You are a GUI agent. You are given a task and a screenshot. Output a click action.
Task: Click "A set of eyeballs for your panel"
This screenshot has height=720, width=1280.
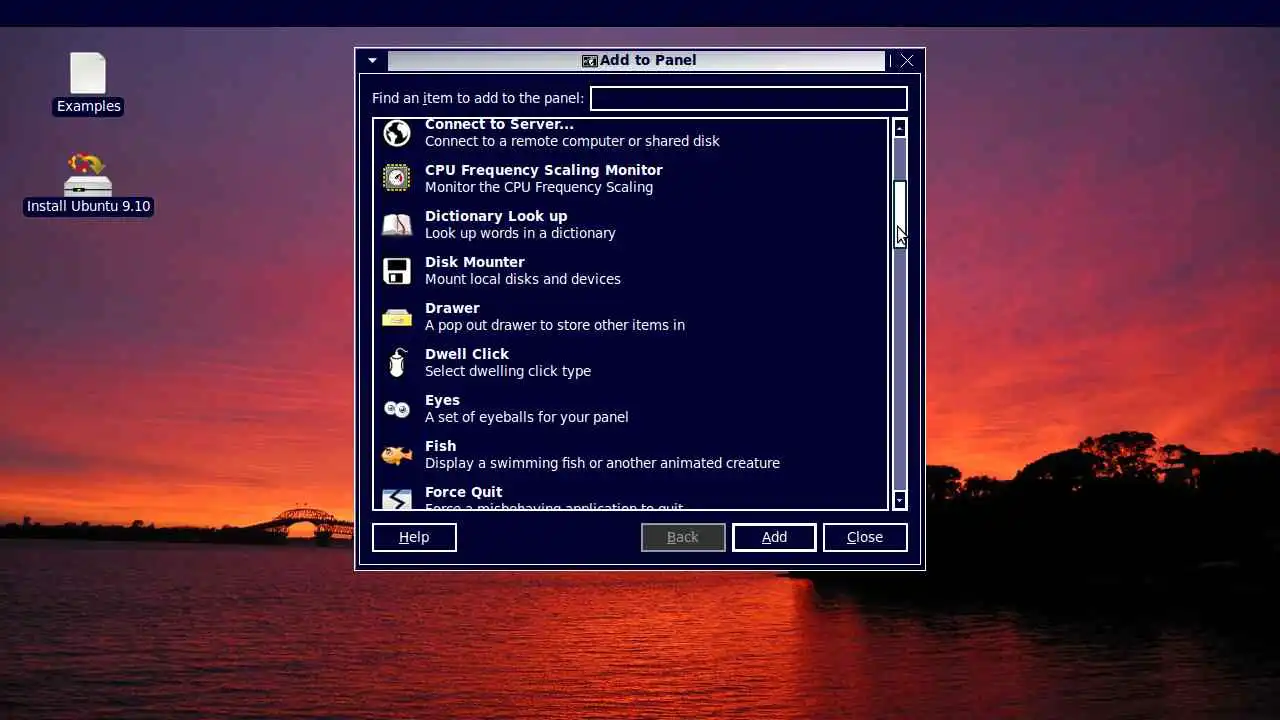click(x=527, y=417)
